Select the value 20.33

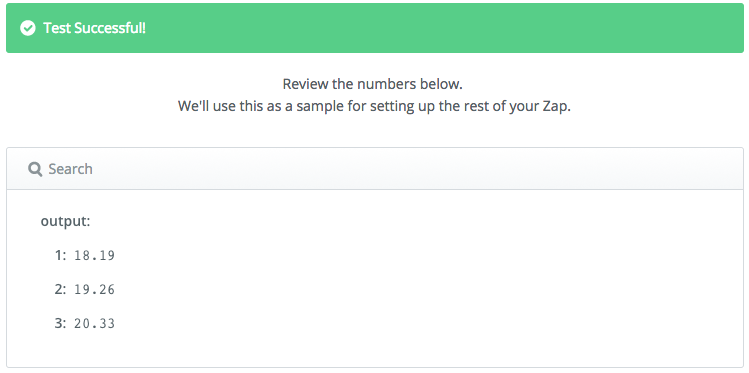click(x=95, y=324)
